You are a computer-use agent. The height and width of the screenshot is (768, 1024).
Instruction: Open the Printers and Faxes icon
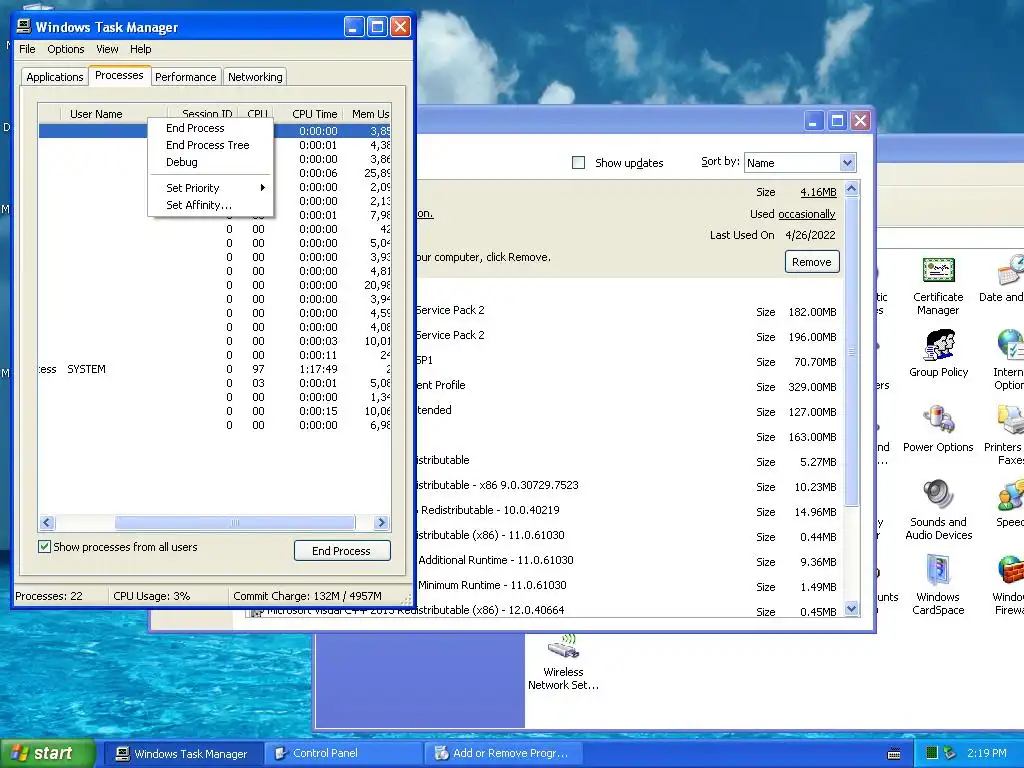point(1006,435)
